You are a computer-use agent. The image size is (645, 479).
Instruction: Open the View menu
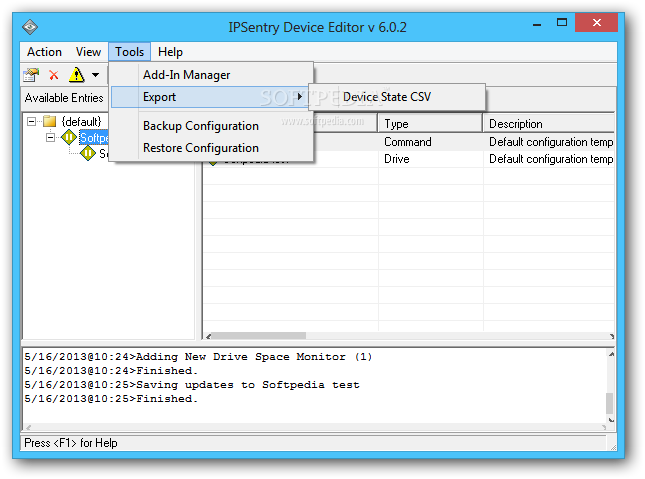(x=88, y=52)
